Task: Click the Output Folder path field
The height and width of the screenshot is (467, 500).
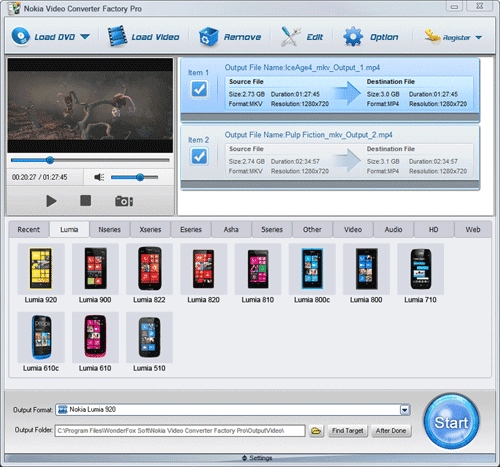Action: coord(180,431)
